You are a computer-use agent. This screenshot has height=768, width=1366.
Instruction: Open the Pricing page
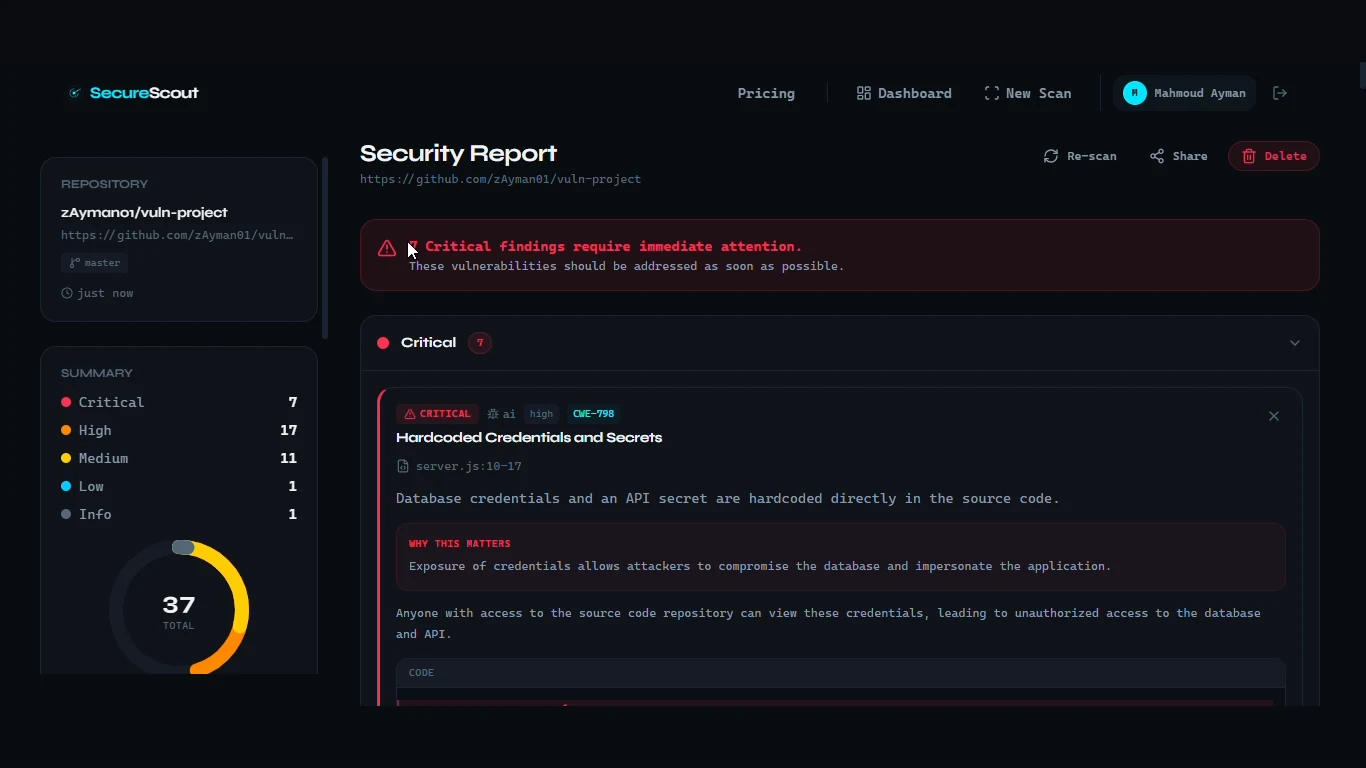click(766, 93)
